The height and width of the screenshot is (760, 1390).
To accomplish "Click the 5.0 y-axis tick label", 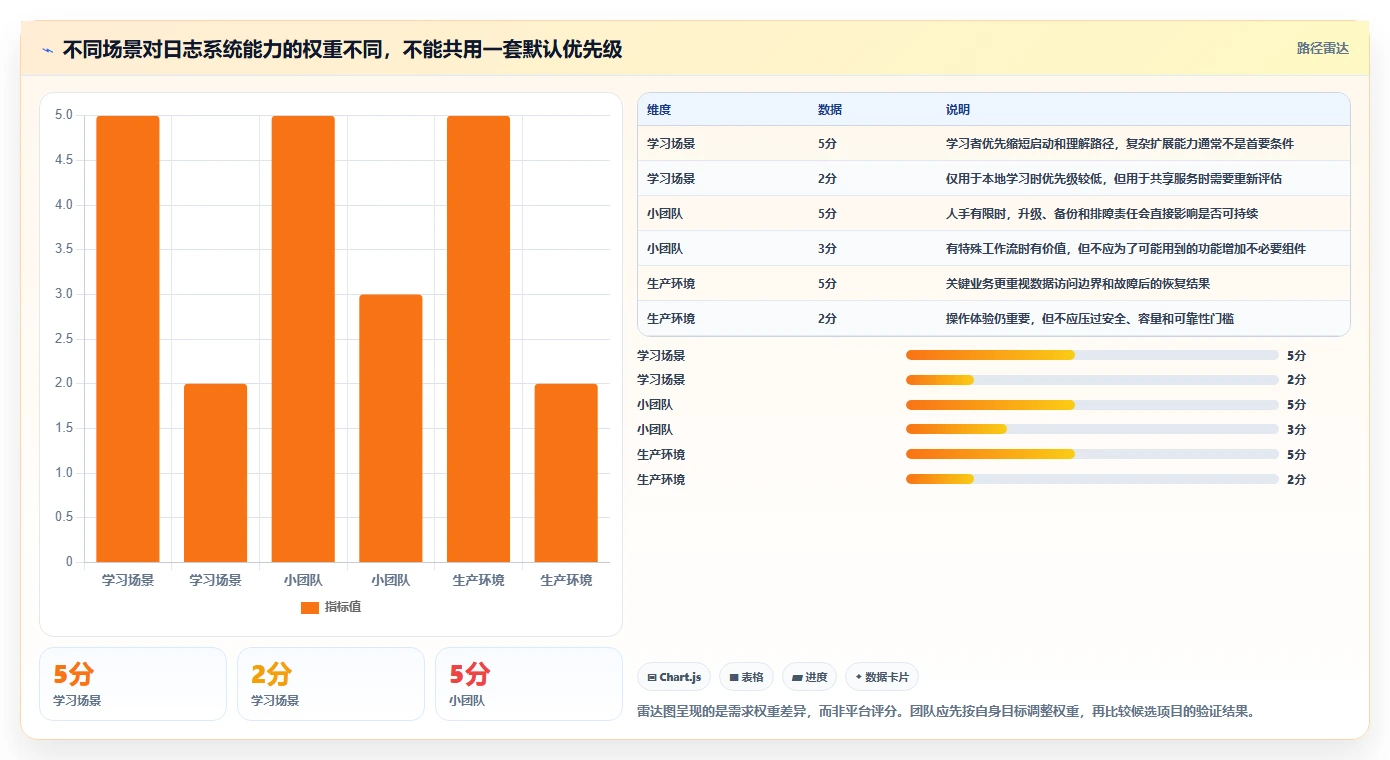I will (x=64, y=115).
